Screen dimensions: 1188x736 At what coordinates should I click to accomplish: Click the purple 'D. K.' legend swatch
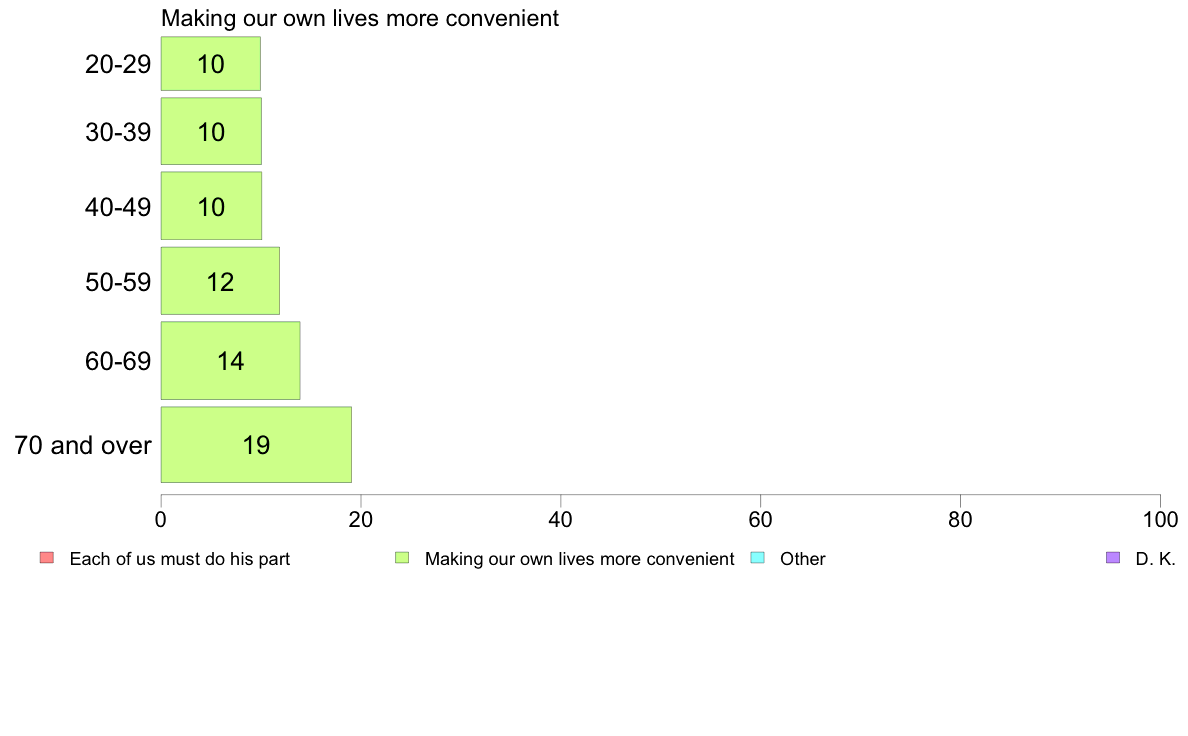pos(1112,558)
